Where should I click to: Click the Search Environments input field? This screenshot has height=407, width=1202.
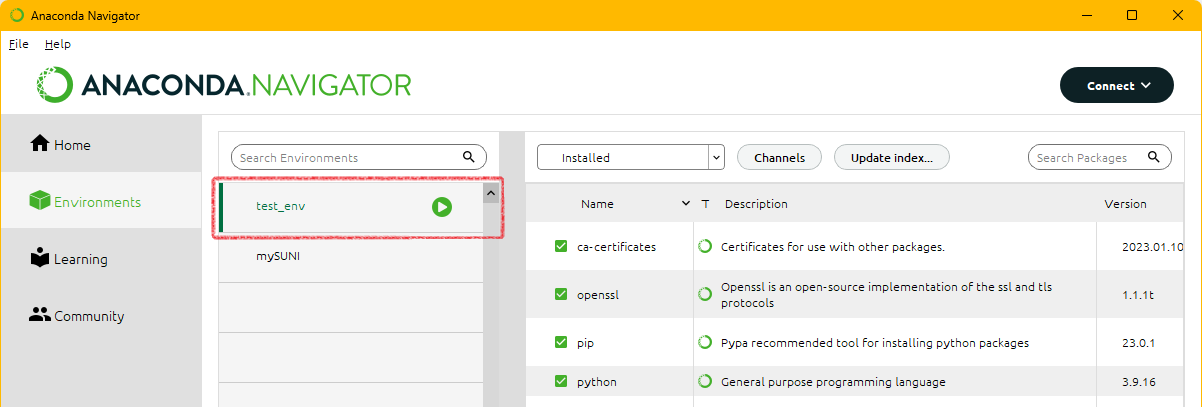(359, 157)
